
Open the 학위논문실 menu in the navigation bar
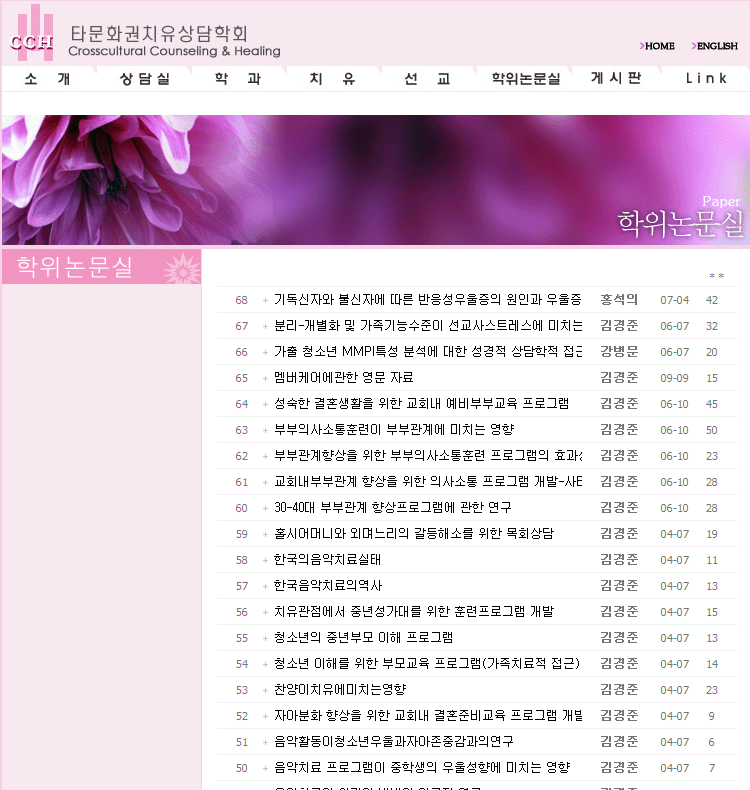[526, 79]
